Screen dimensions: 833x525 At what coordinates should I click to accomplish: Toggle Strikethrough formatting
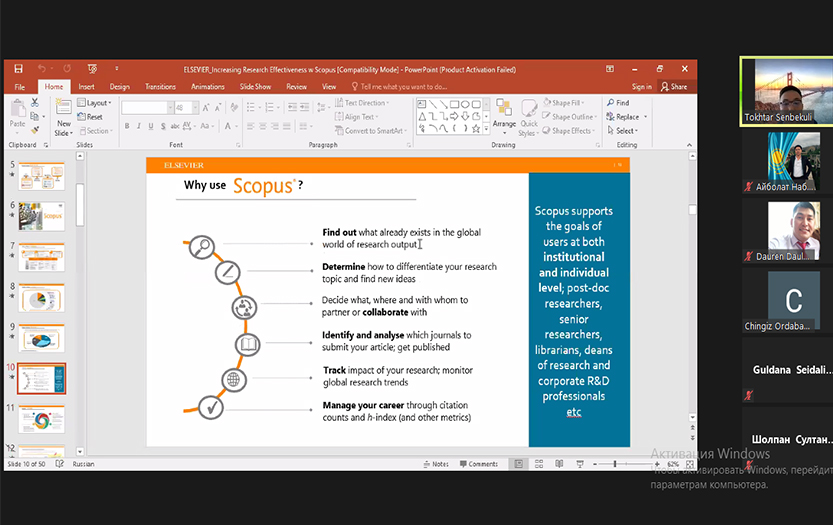coord(175,126)
